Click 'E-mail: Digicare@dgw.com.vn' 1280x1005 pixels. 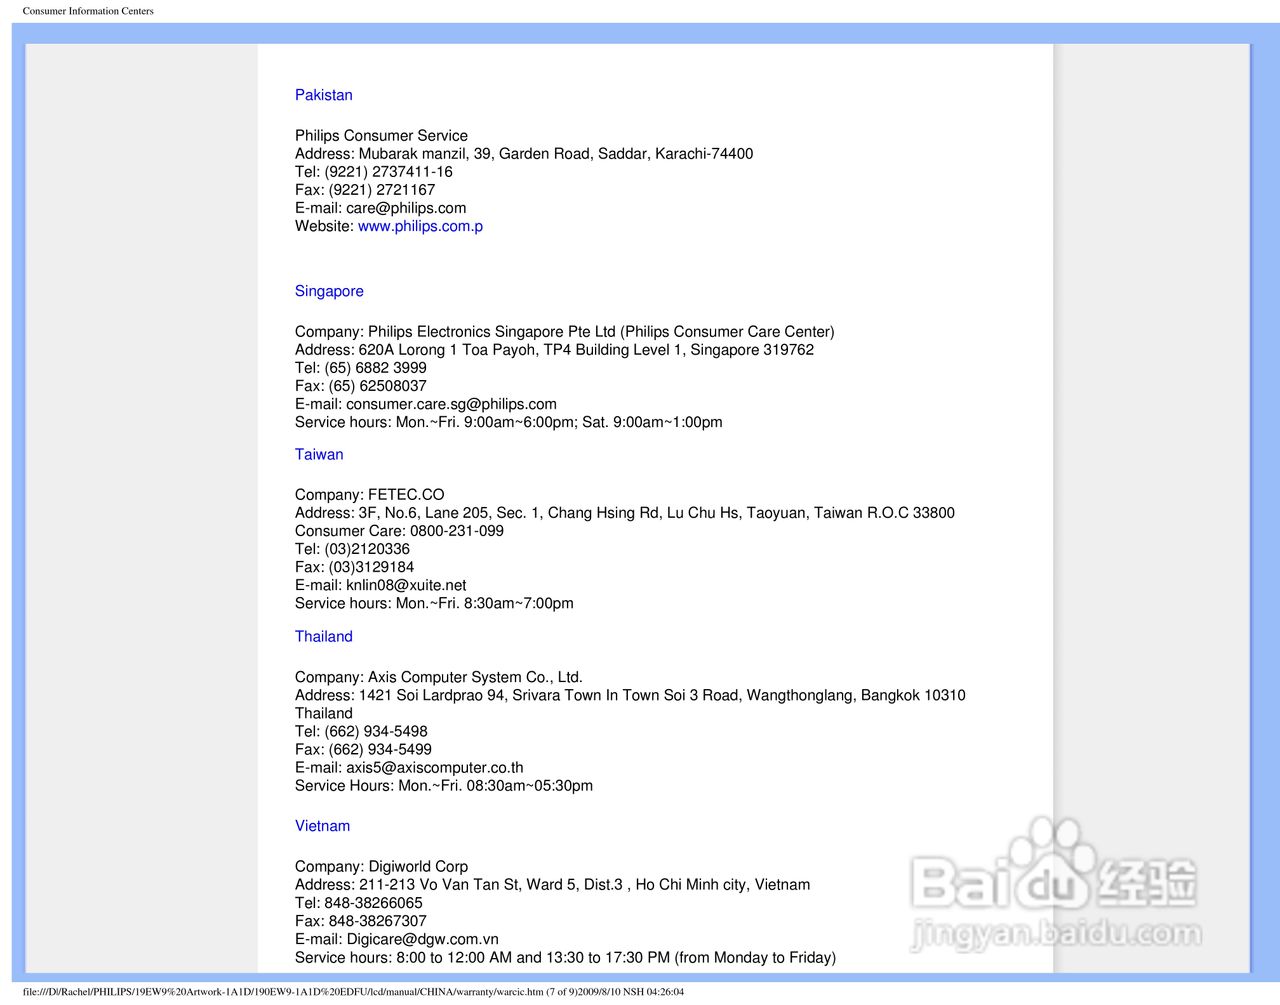pos(397,939)
